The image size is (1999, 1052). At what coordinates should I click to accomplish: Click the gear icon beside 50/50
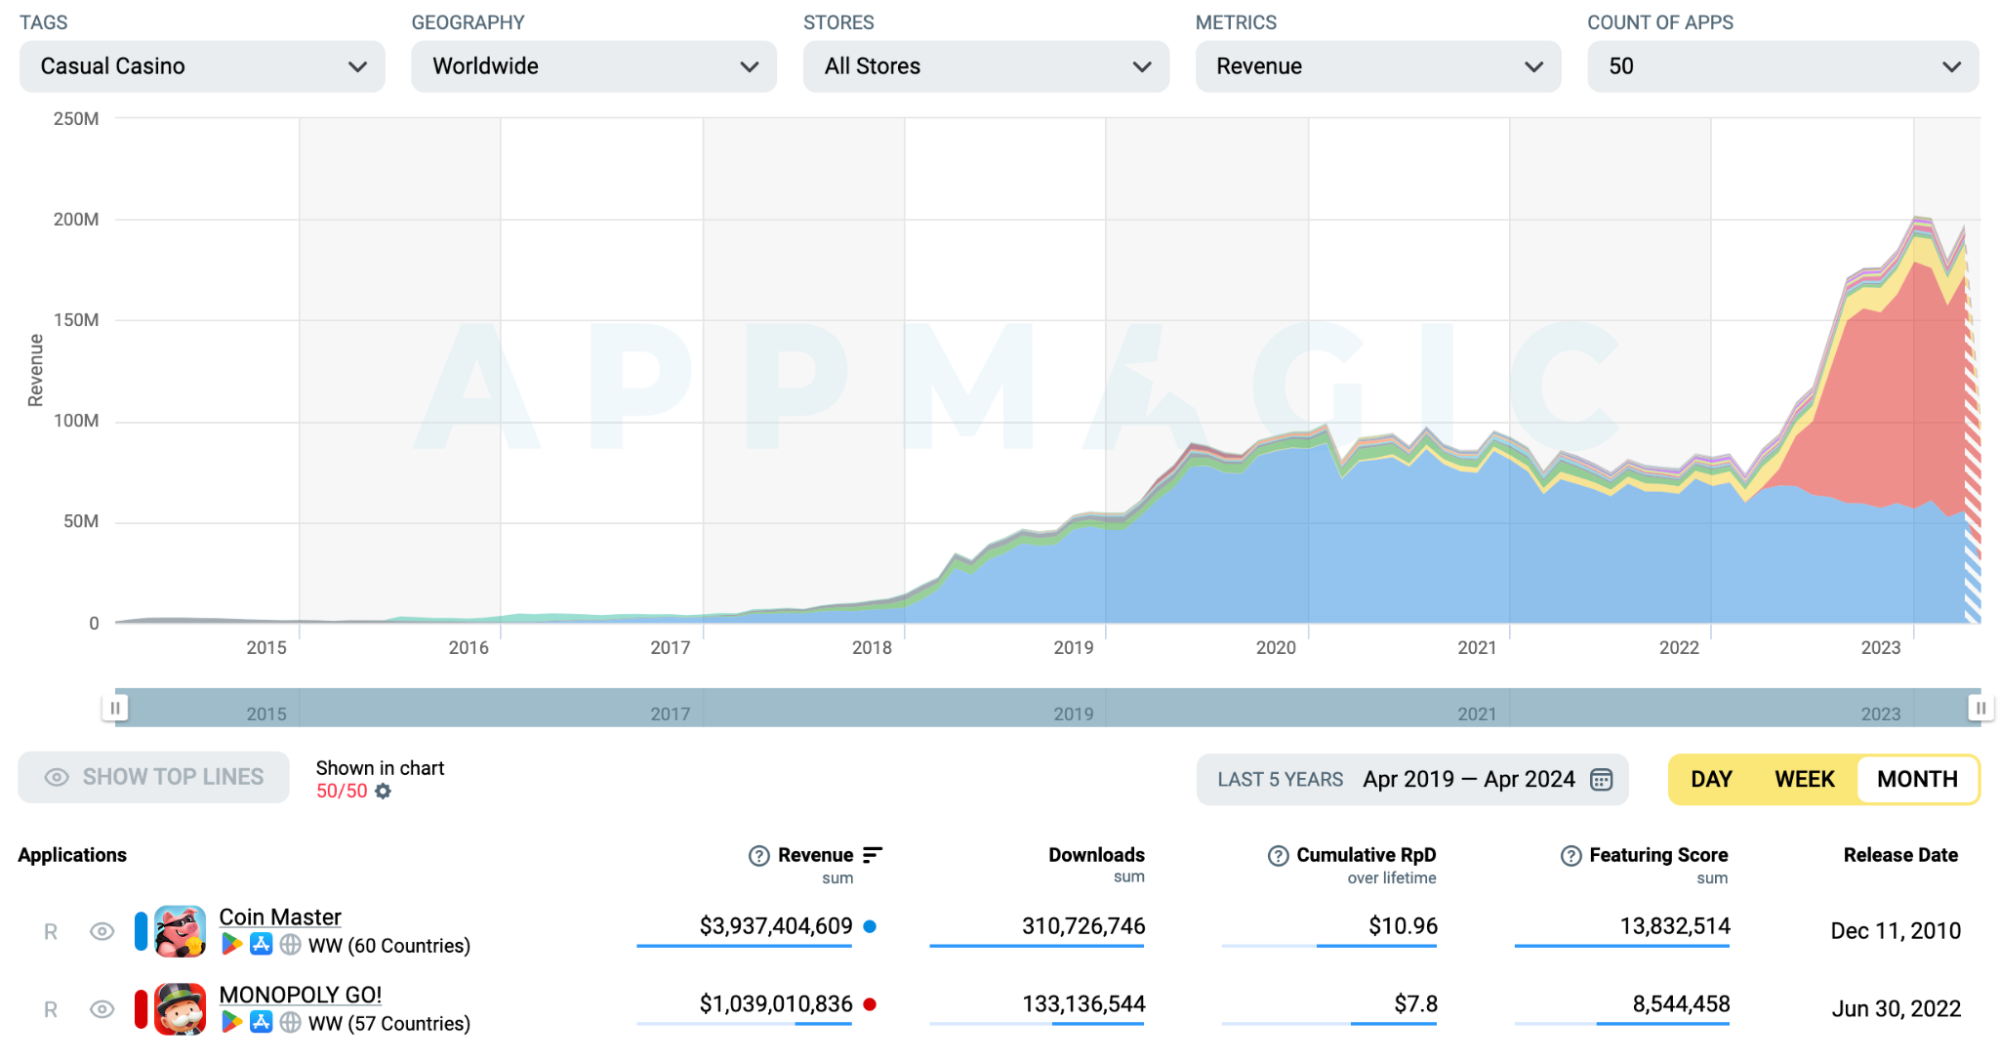[383, 791]
